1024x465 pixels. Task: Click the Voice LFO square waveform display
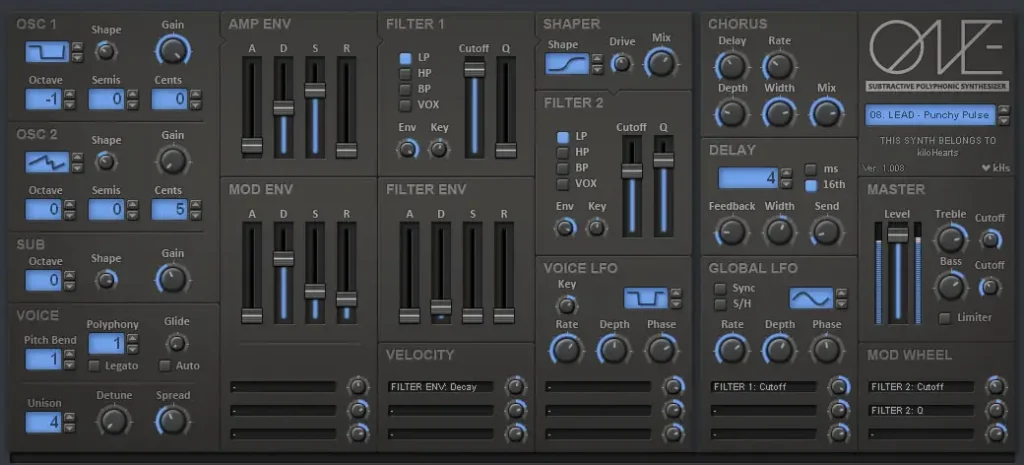click(645, 298)
